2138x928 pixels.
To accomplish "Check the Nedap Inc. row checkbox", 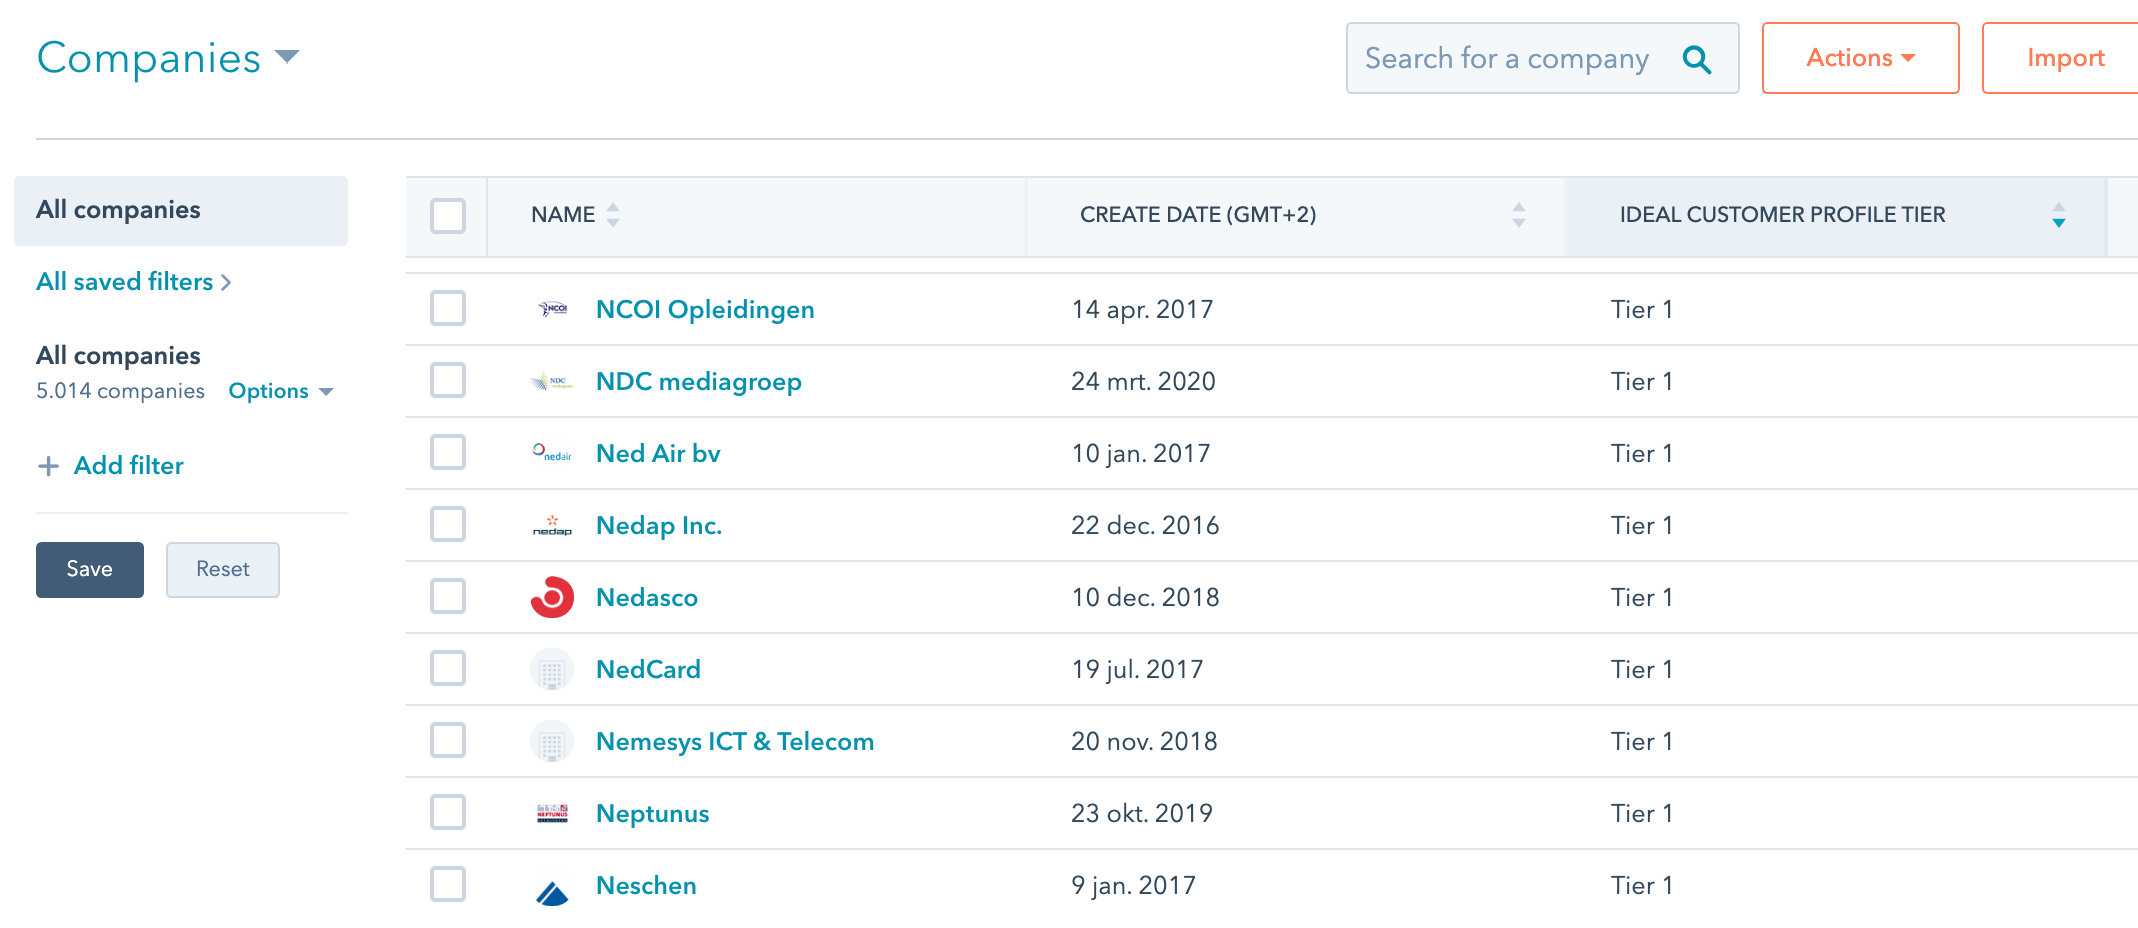I will click(x=448, y=524).
